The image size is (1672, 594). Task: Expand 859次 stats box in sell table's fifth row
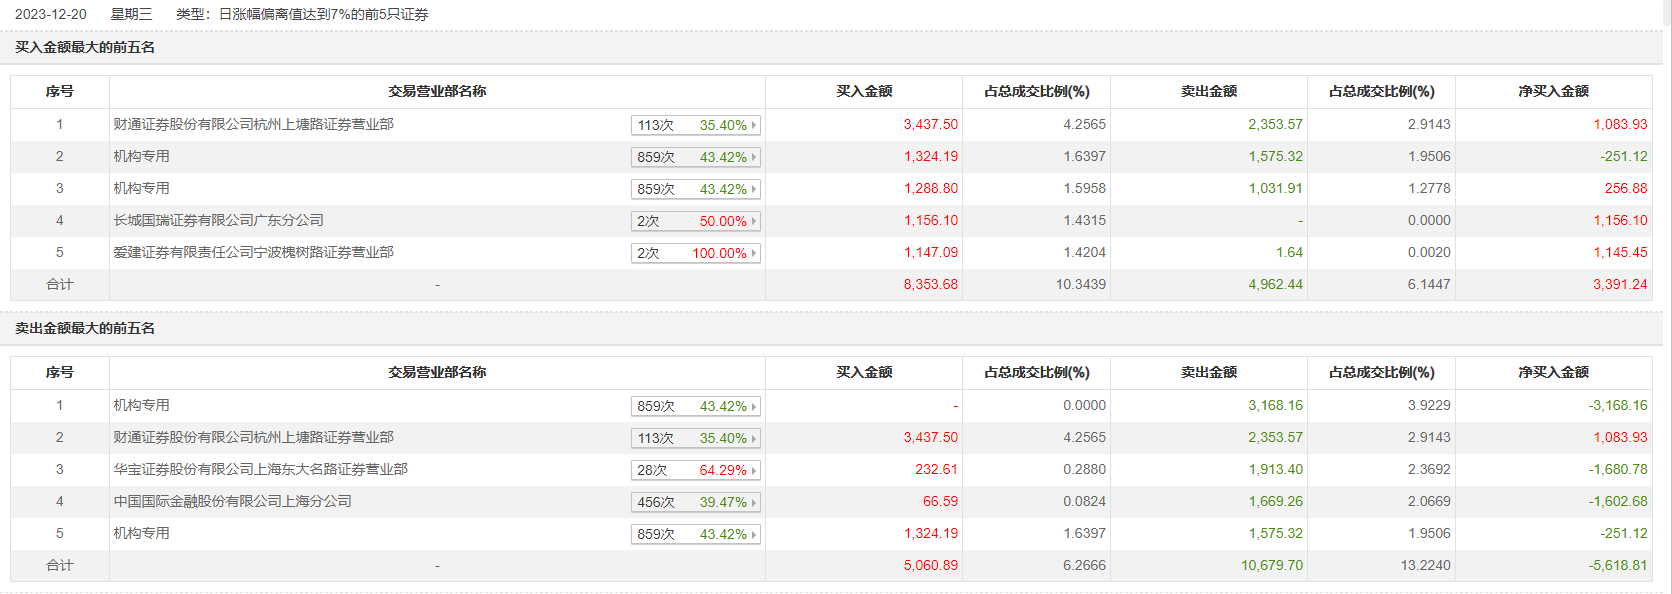pyautogui.click(x=695, y=534)
